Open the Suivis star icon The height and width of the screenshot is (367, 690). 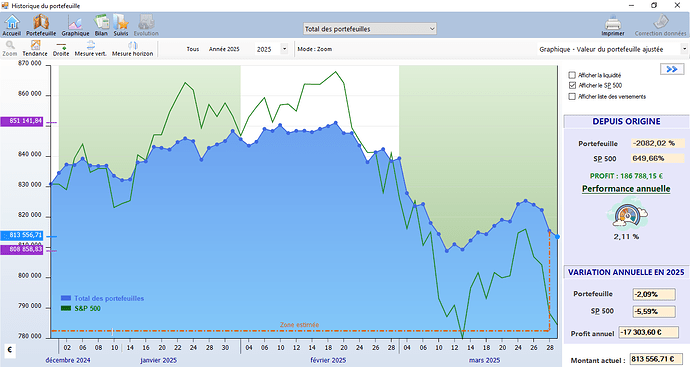(121, 25)
